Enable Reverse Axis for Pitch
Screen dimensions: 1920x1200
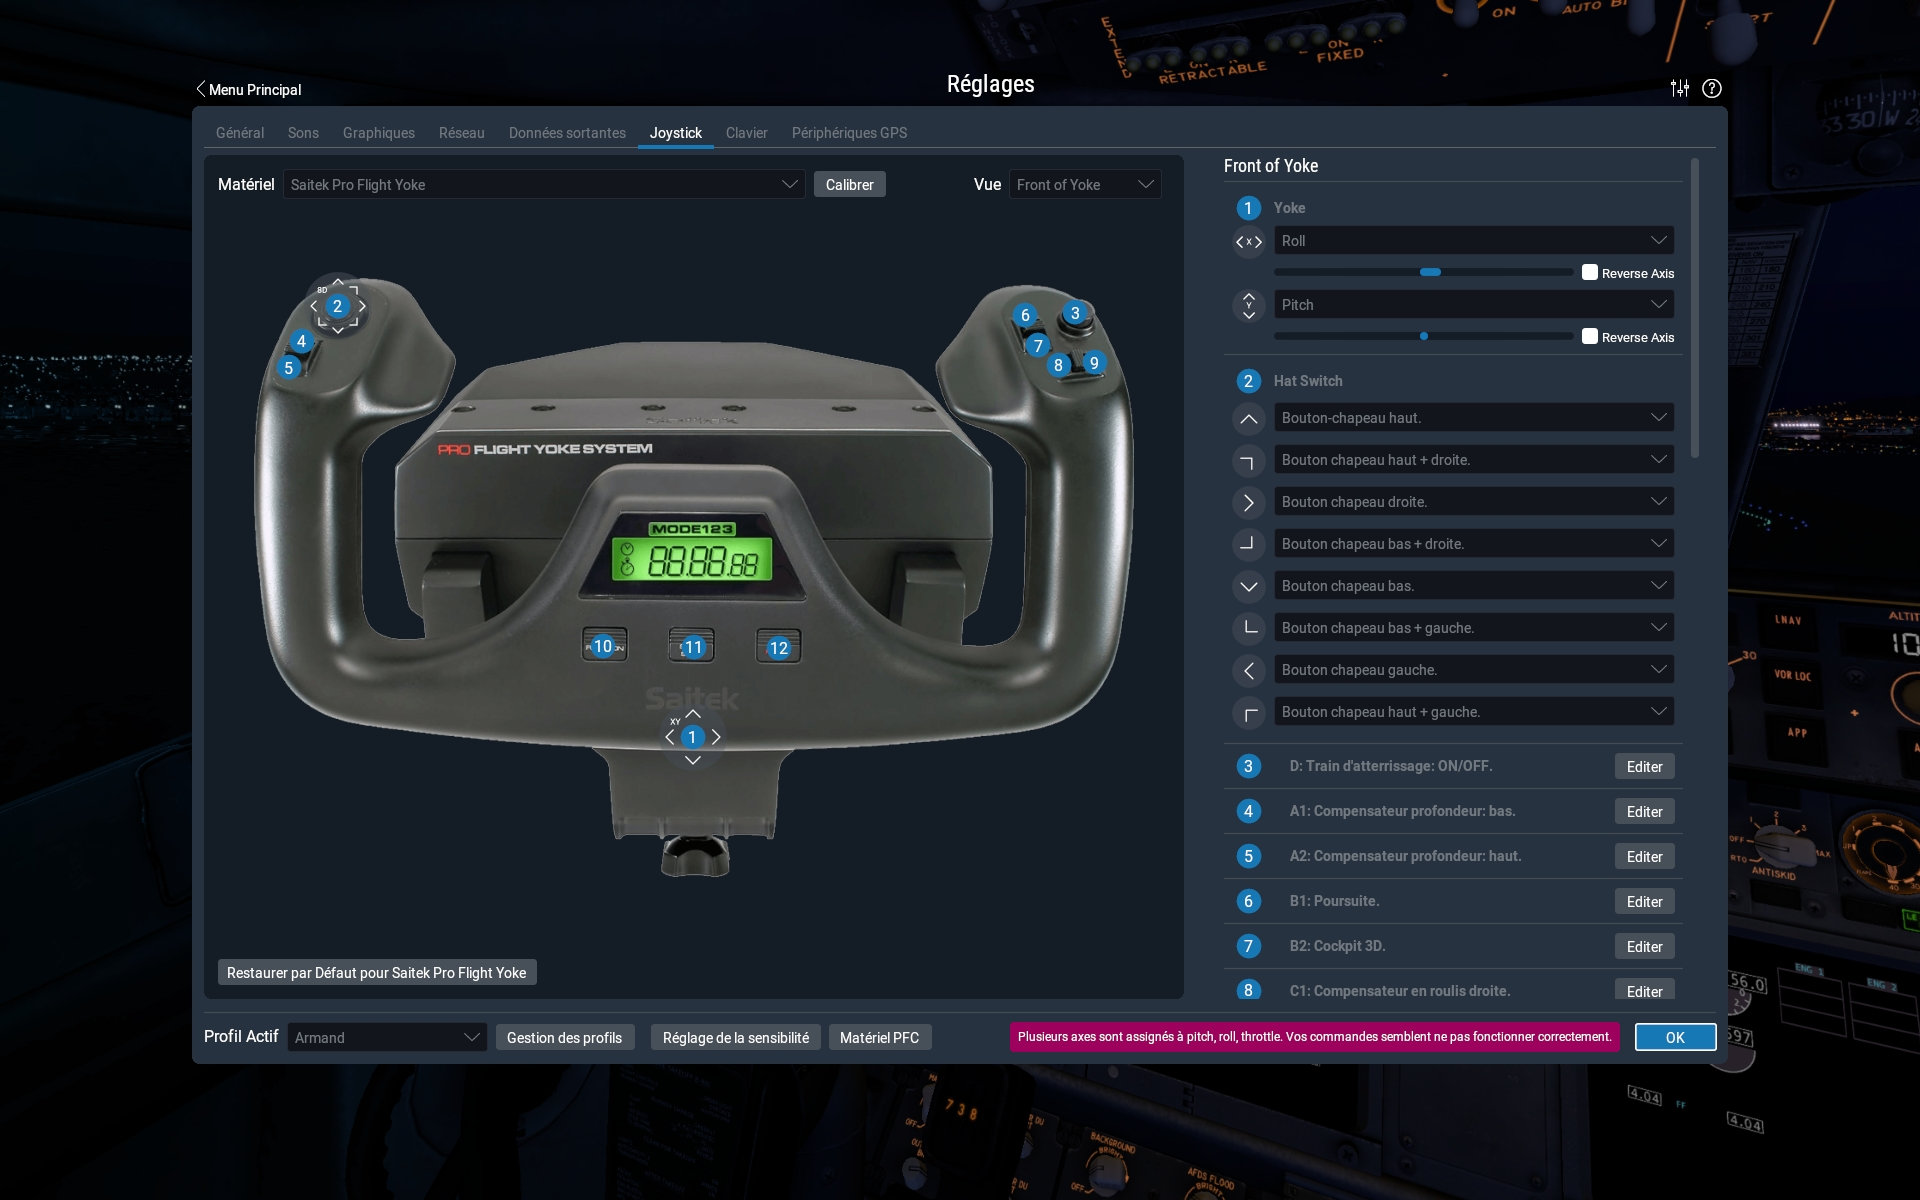tap(1590, 337)
